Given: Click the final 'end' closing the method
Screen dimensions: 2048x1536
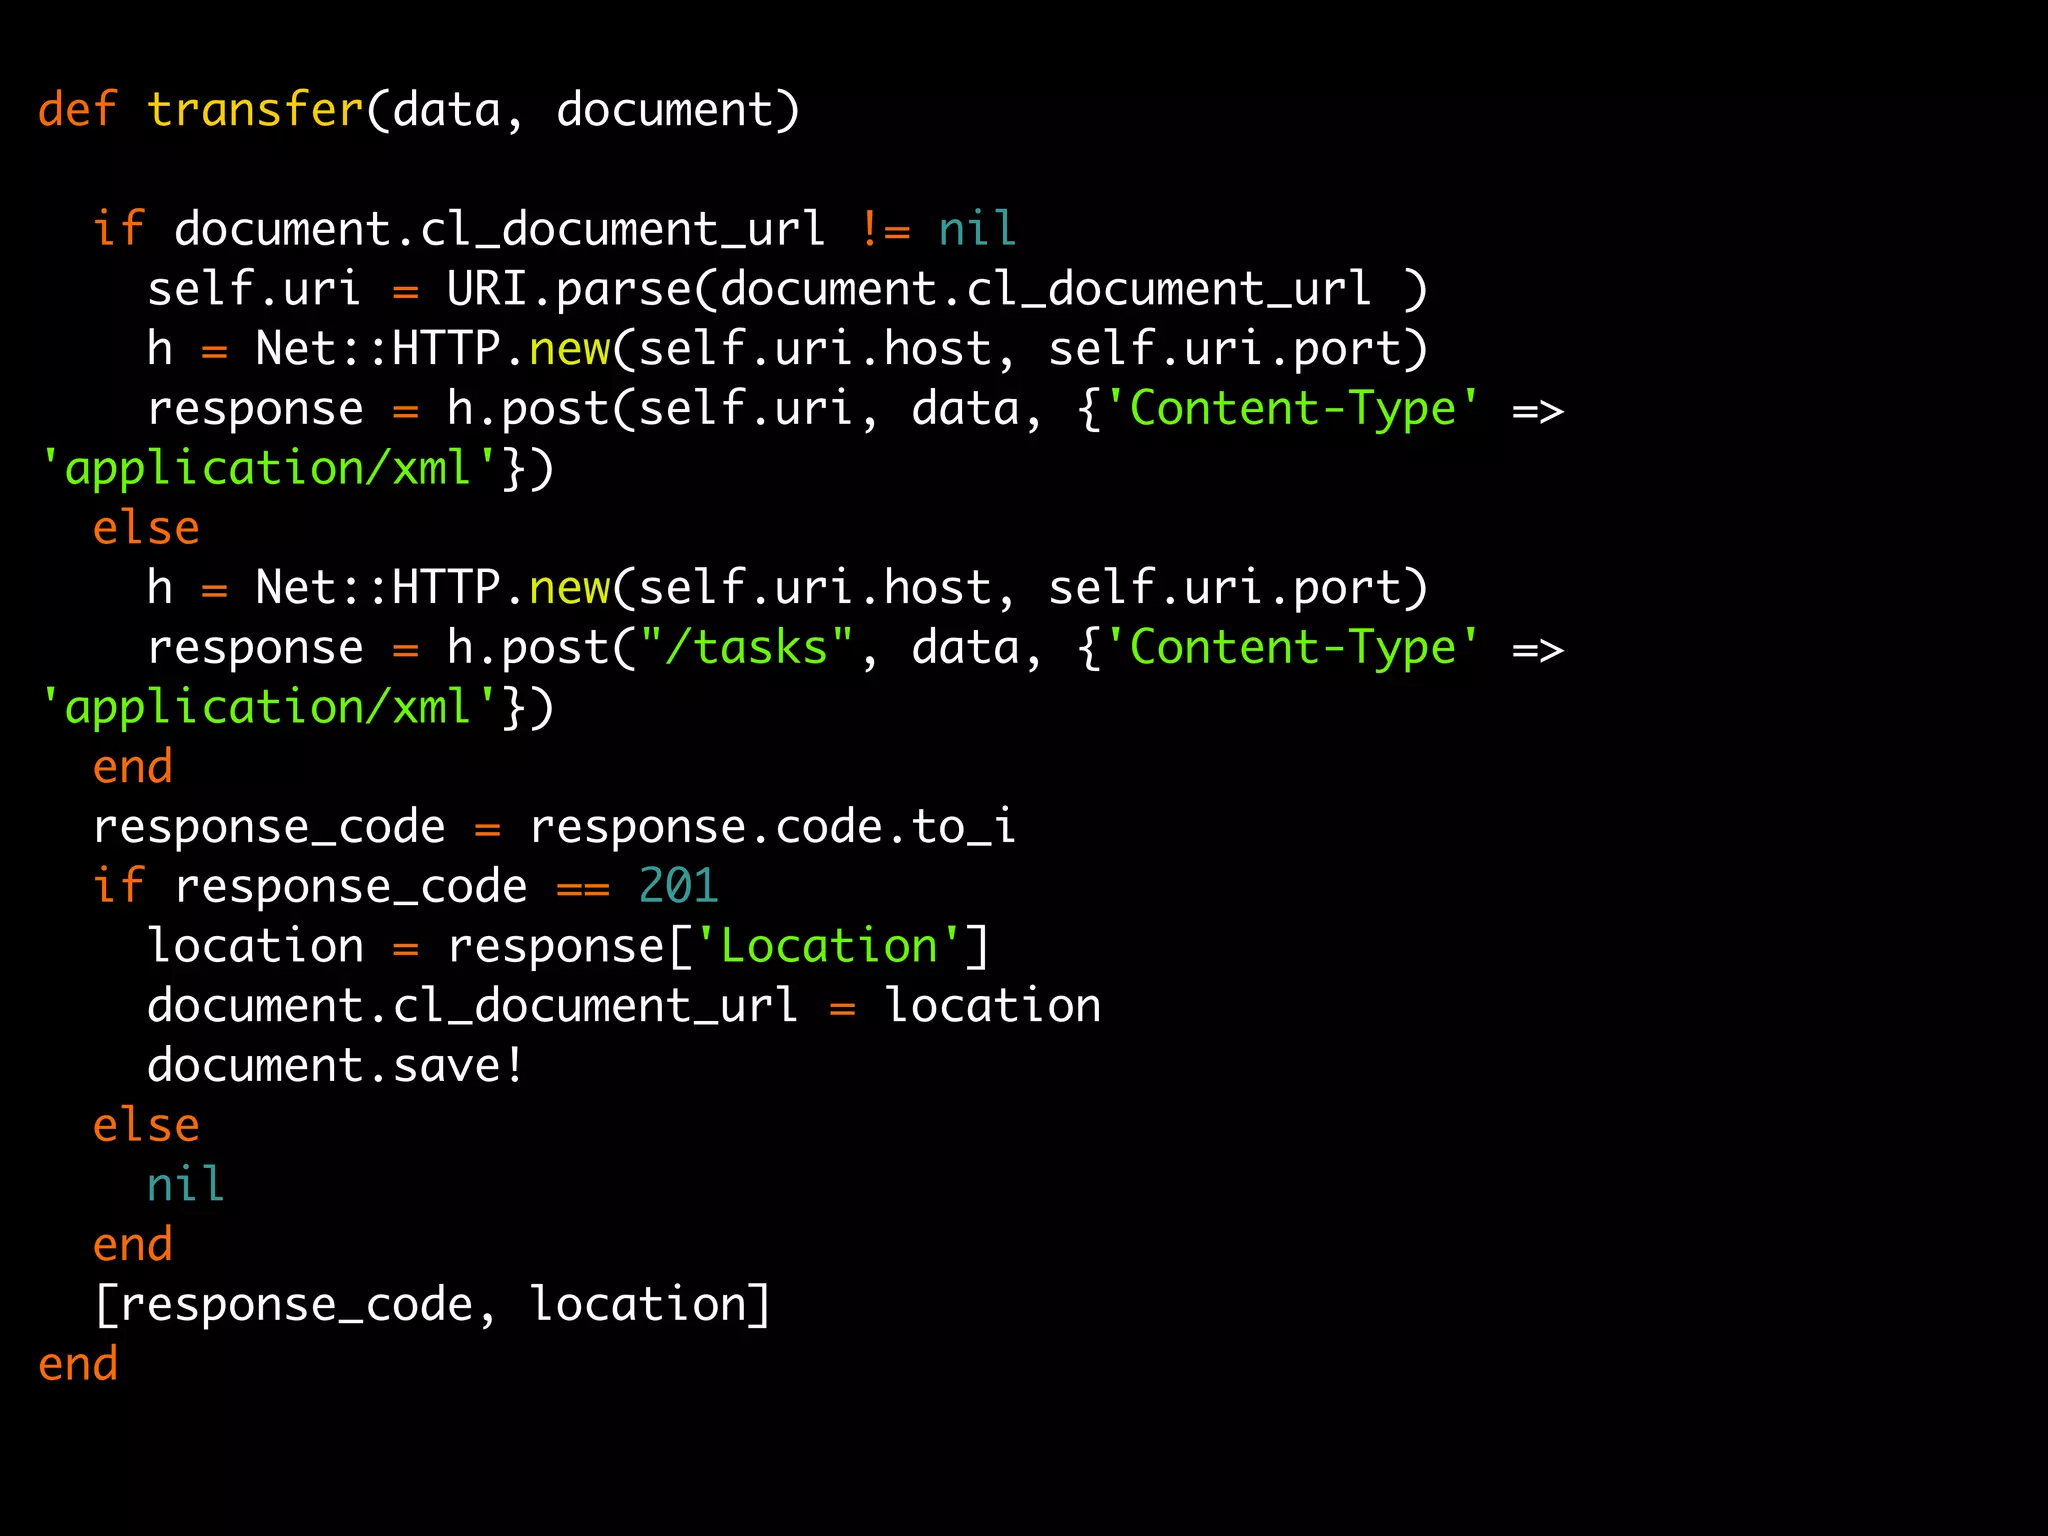Looking at the screenshot, I should point(78,1365).
